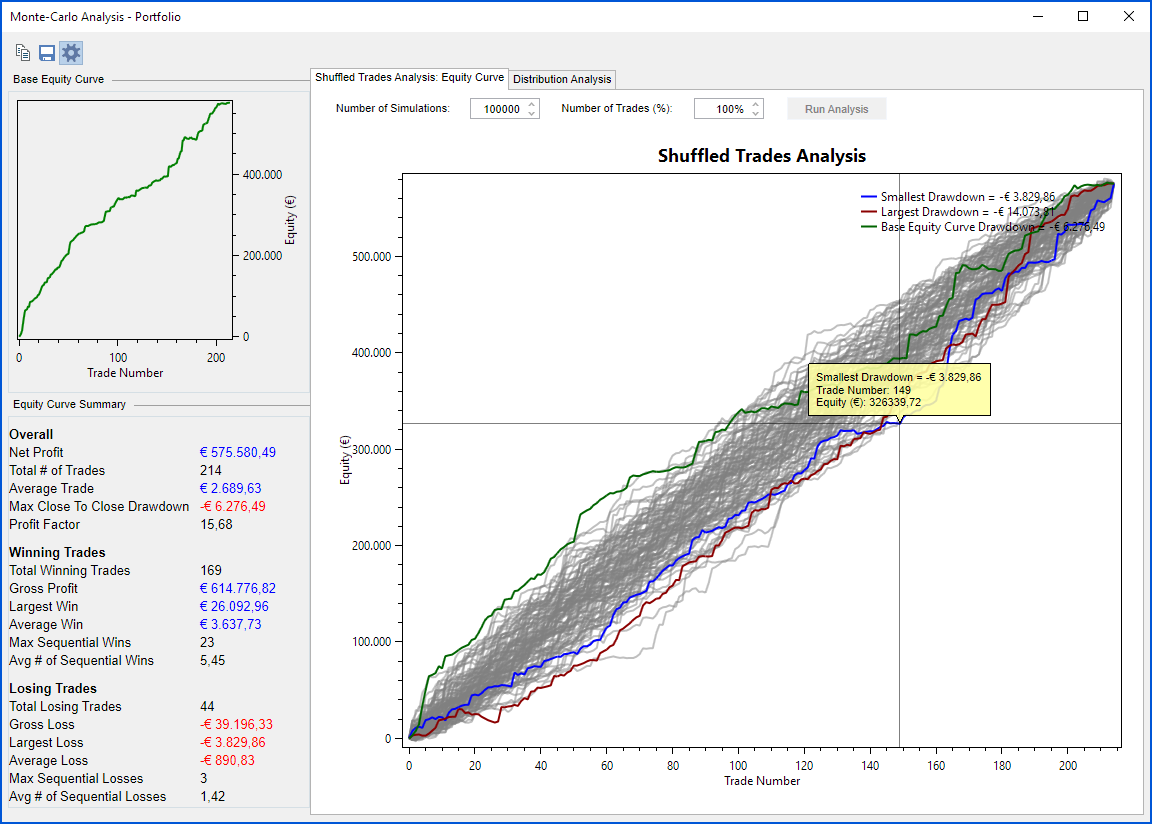Image resolution: width=1152 pixels, height=824 pixels.
Task: Decrease Number of Trades percentage down arrow
Action: (756, 114)
